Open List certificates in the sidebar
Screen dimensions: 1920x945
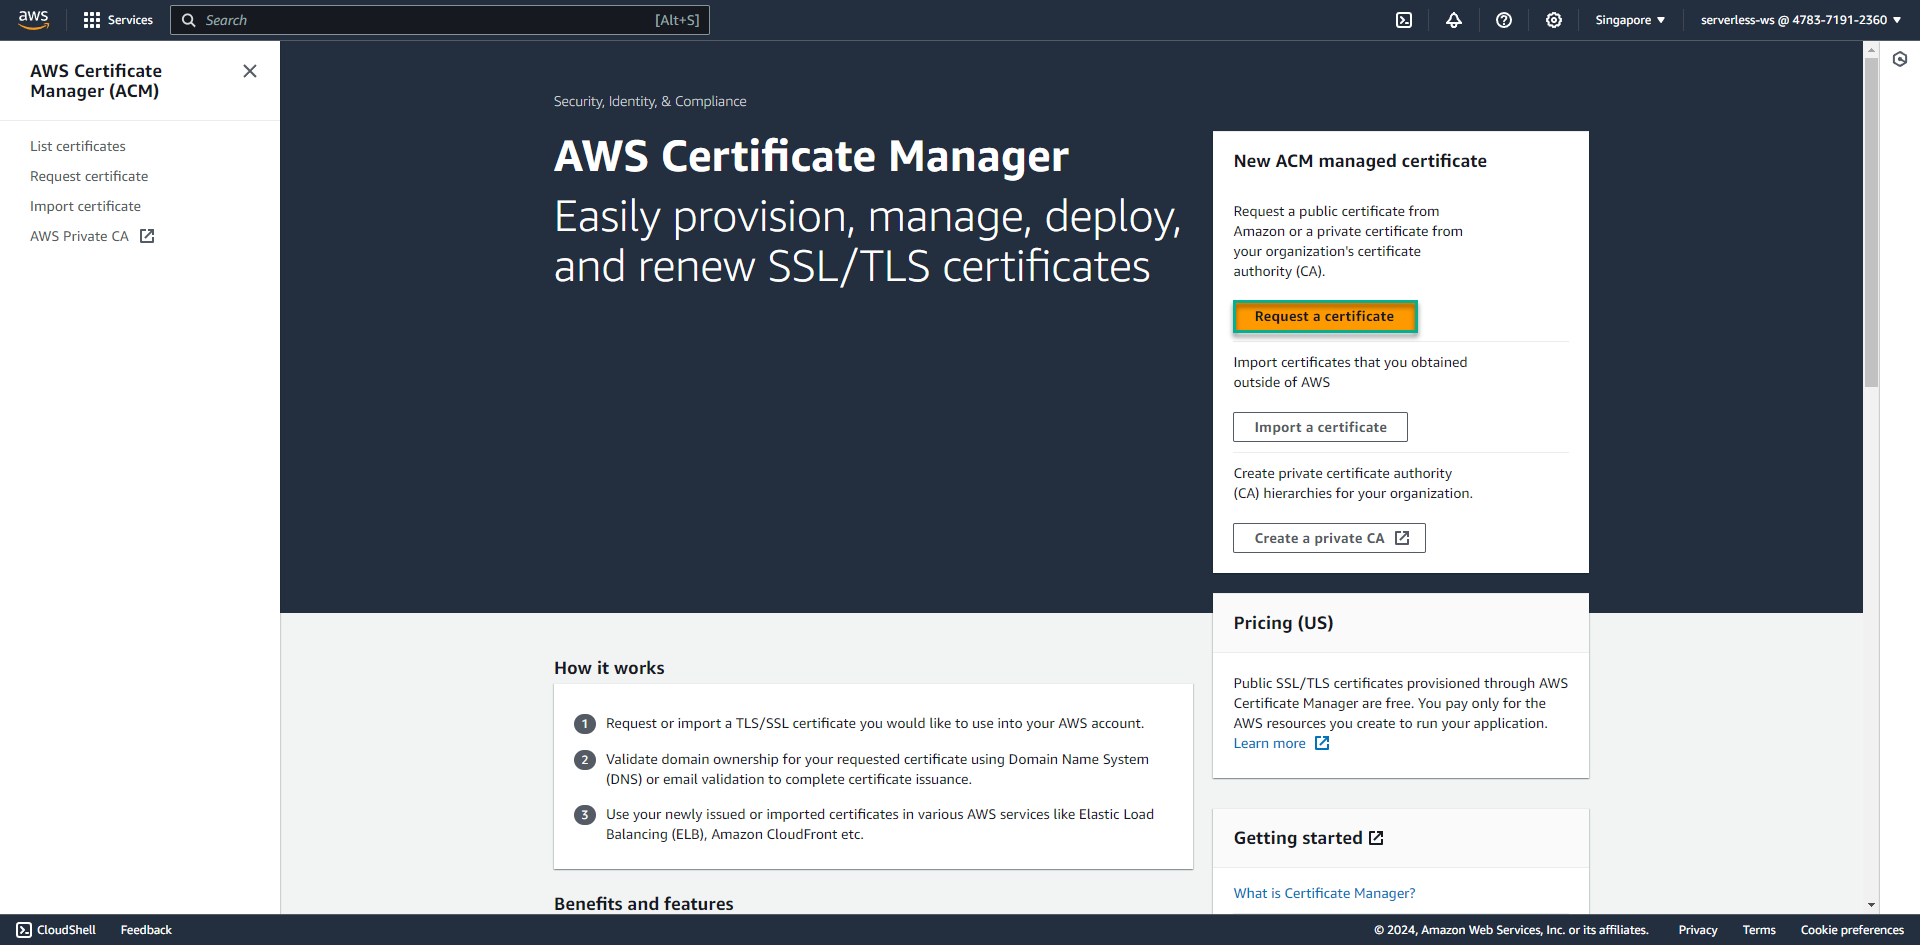78,146
